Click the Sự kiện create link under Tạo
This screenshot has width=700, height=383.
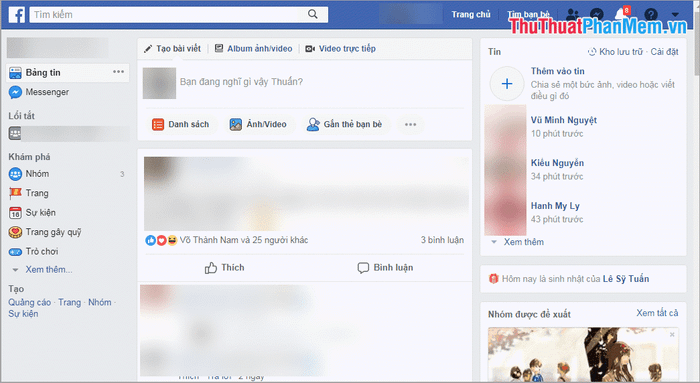pos(23,314)
